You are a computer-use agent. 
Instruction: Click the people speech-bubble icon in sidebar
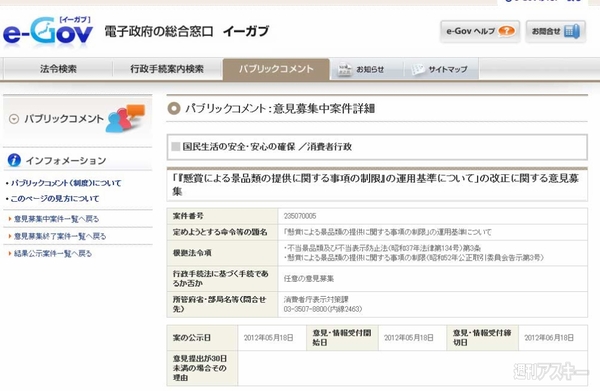[126, 118]
